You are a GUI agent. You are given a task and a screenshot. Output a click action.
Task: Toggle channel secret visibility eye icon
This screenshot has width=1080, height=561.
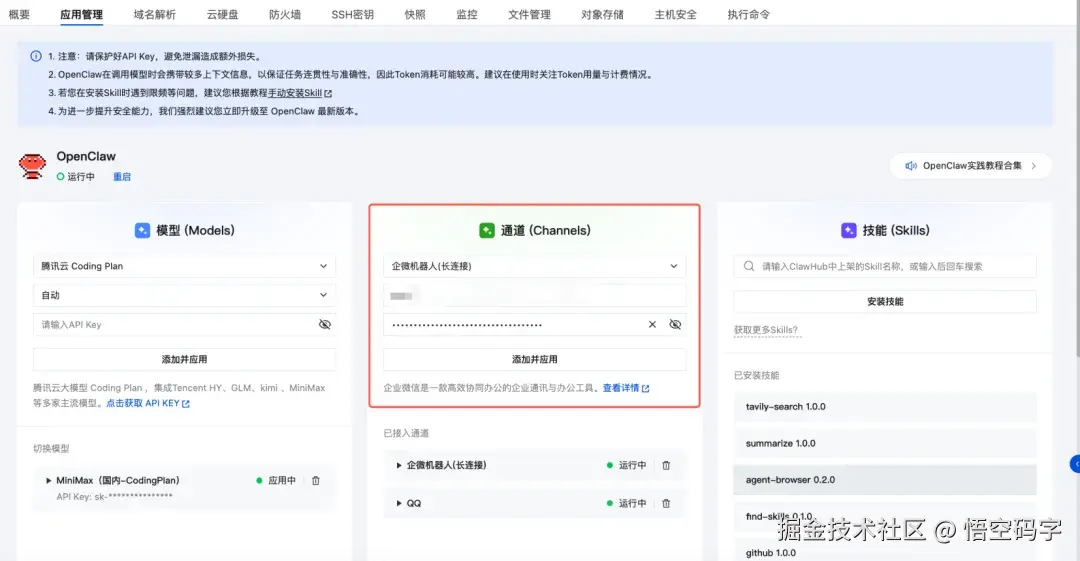click(x=675, y=325)
